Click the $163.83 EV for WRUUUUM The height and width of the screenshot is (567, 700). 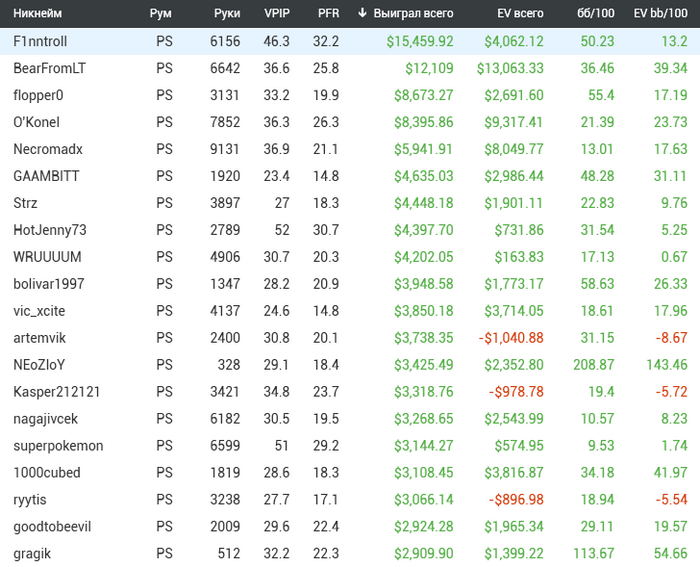pos(519,257)
